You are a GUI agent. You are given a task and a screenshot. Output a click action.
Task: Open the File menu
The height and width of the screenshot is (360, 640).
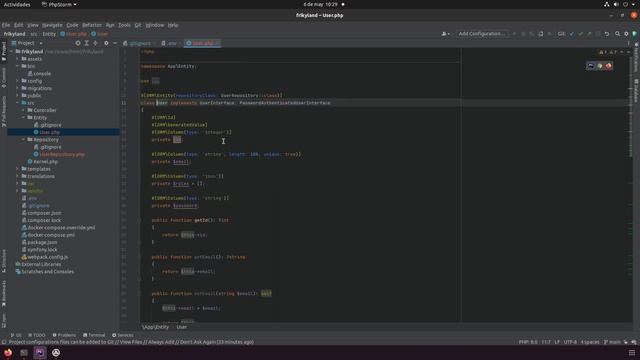click(6, 25)
